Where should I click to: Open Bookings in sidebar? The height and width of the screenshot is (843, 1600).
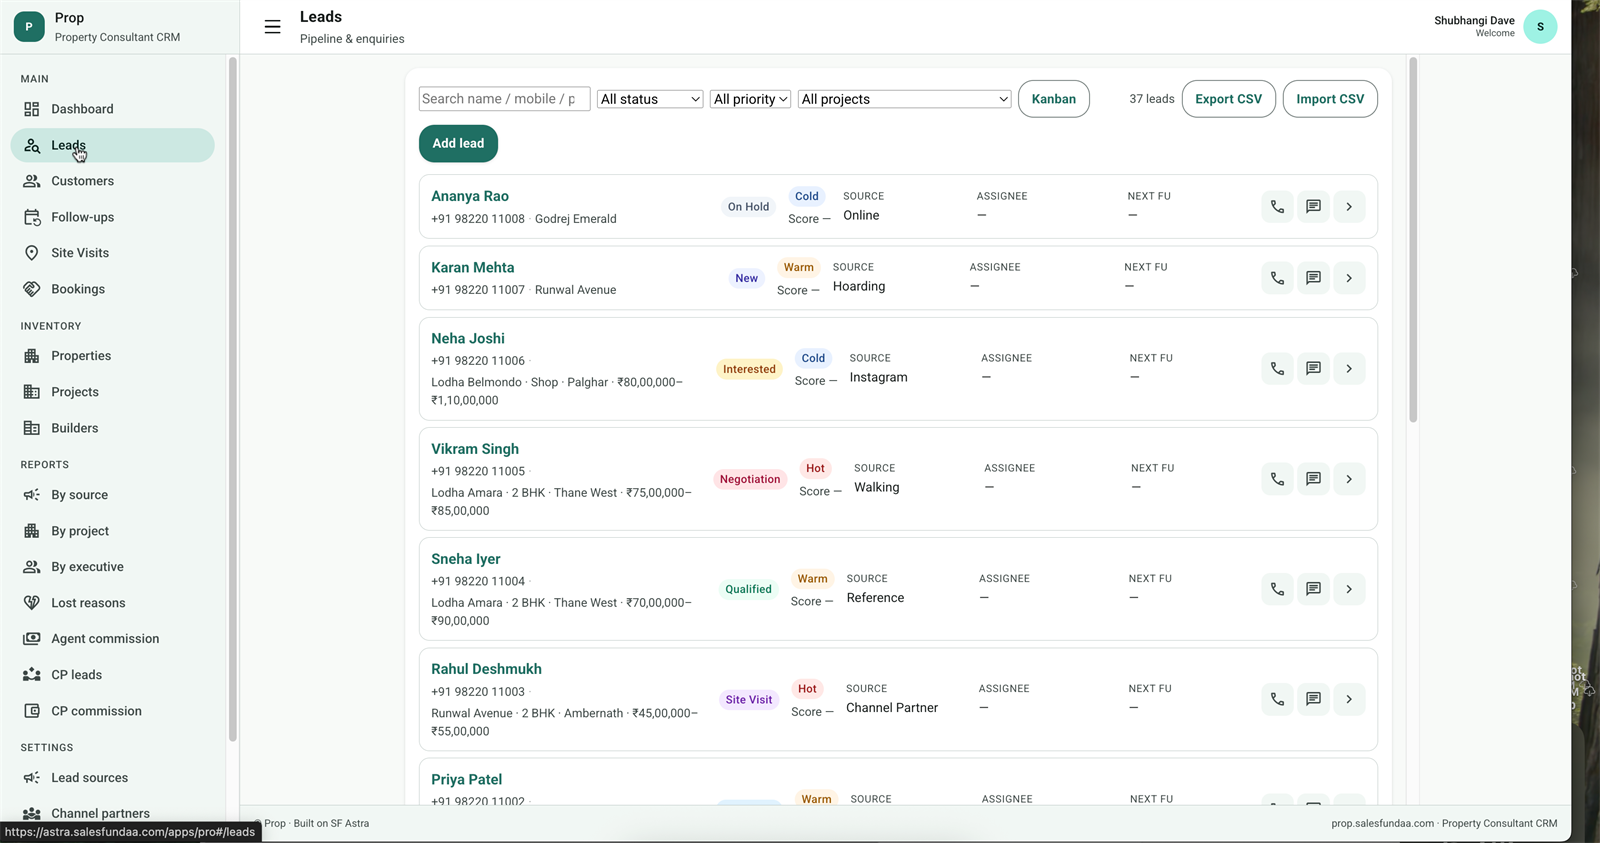pyautogui.click(x=113, y=289)
